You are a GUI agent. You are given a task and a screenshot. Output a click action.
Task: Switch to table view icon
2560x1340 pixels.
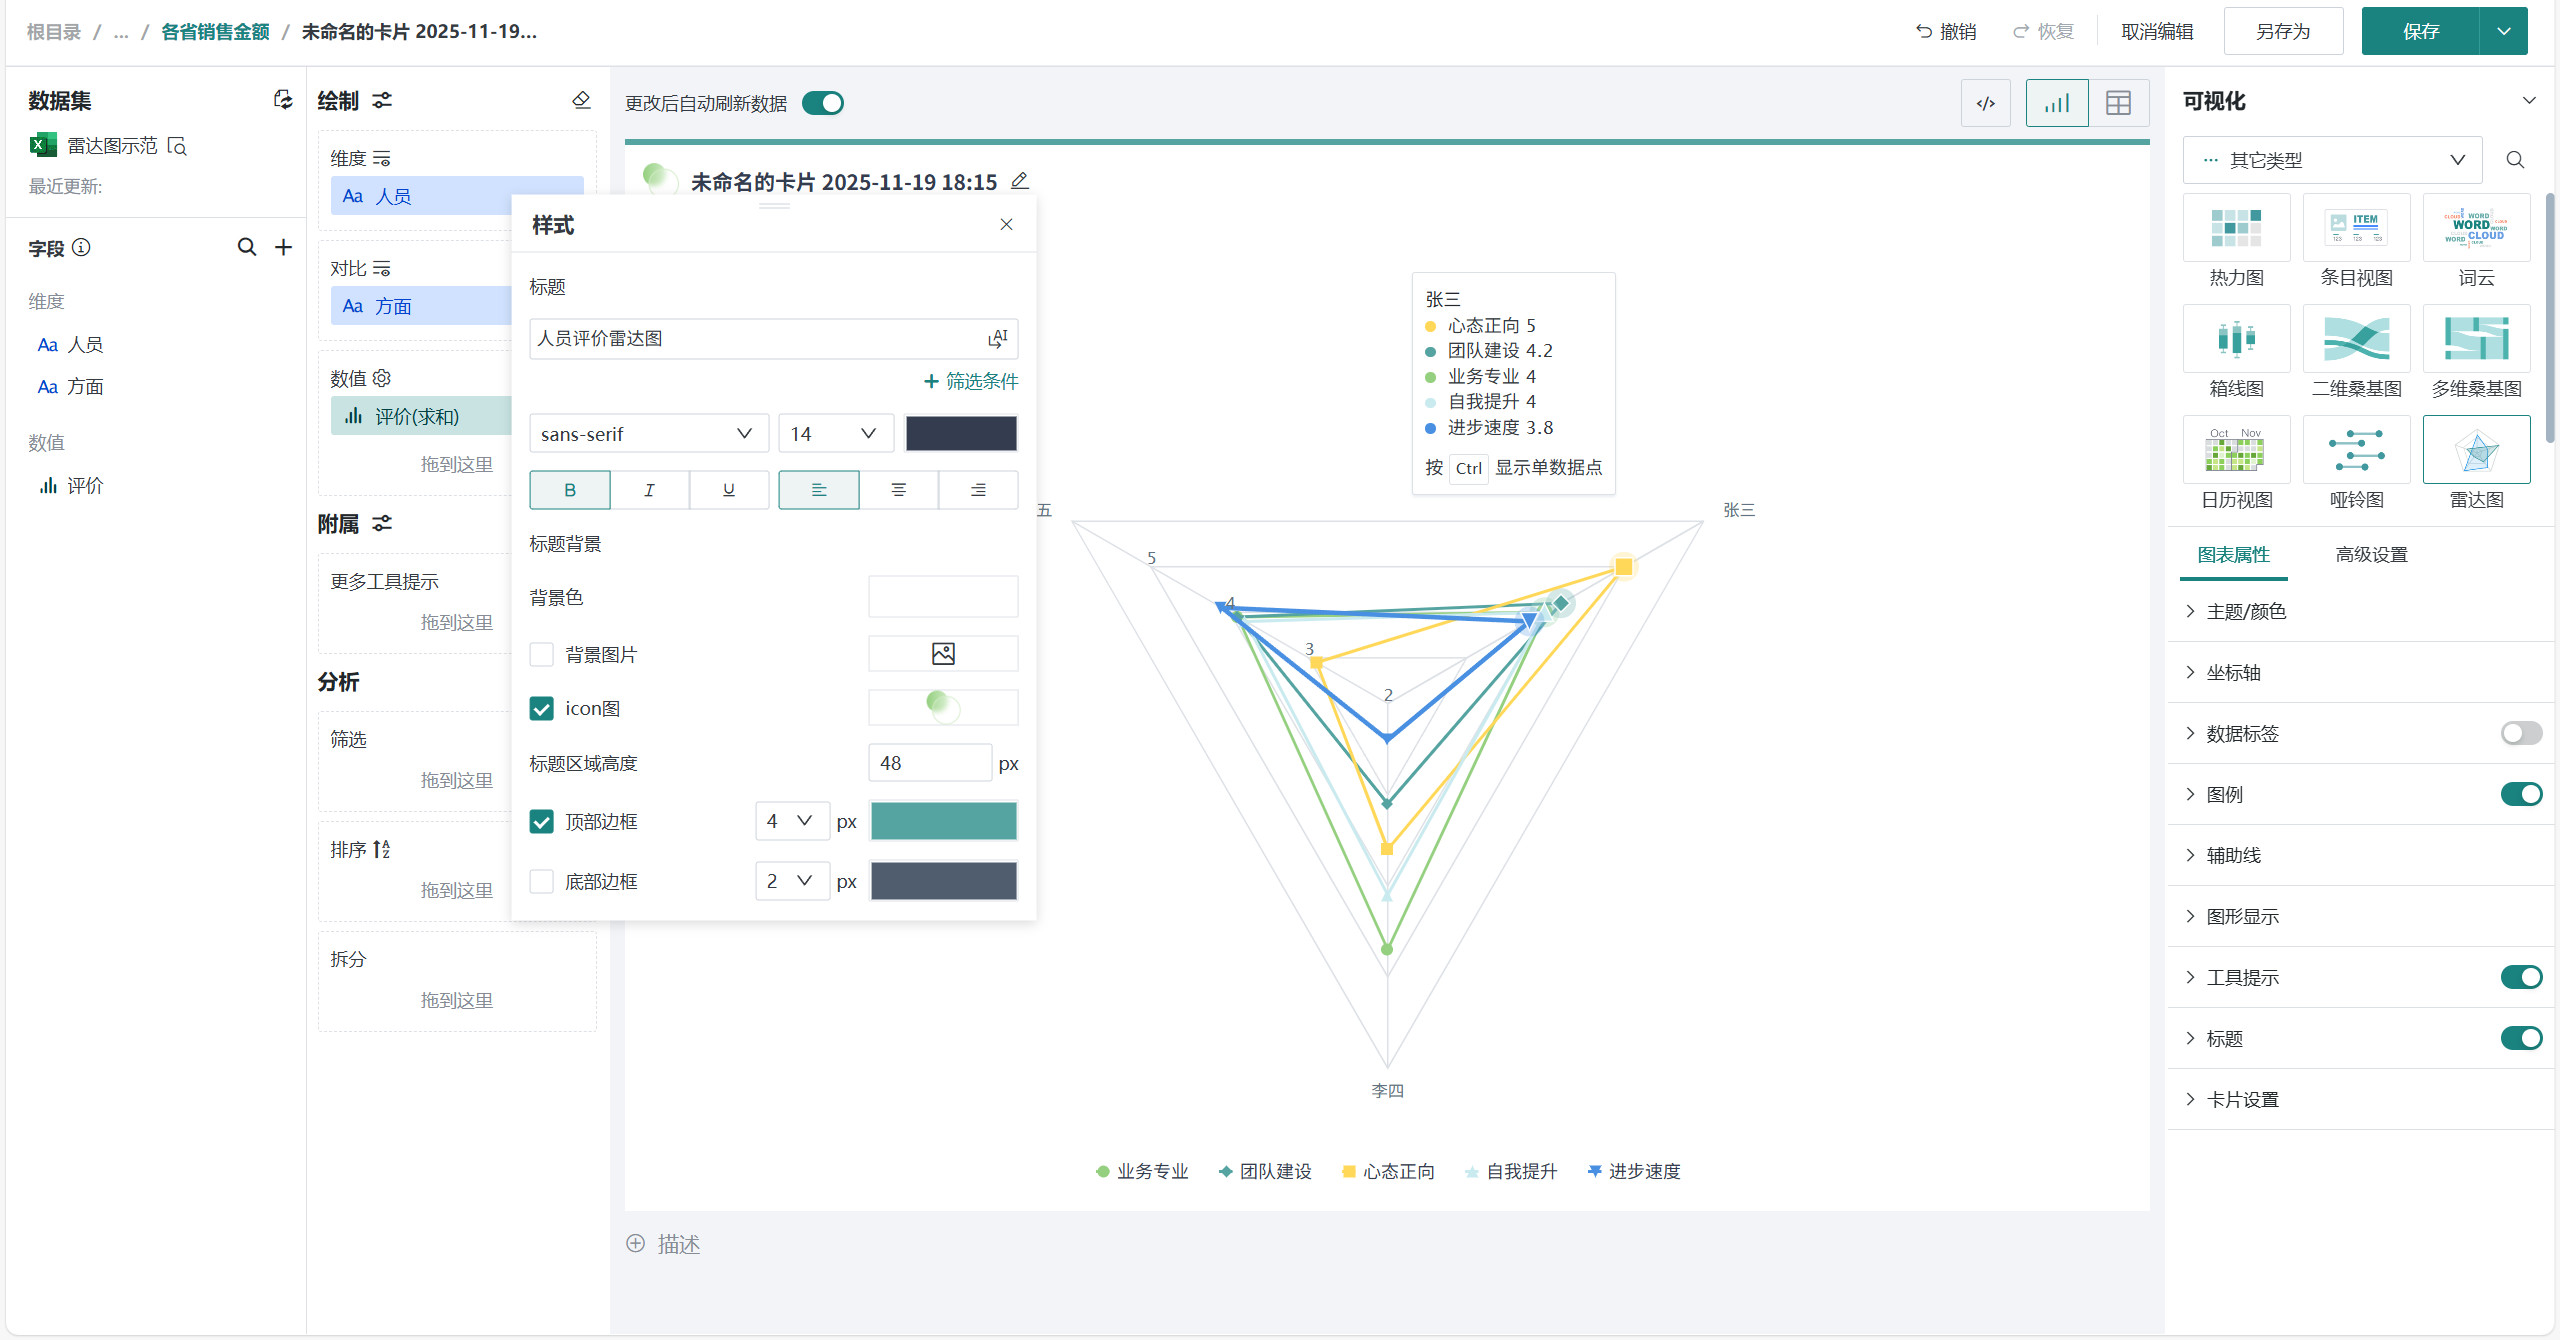[x=2118, y=103]
